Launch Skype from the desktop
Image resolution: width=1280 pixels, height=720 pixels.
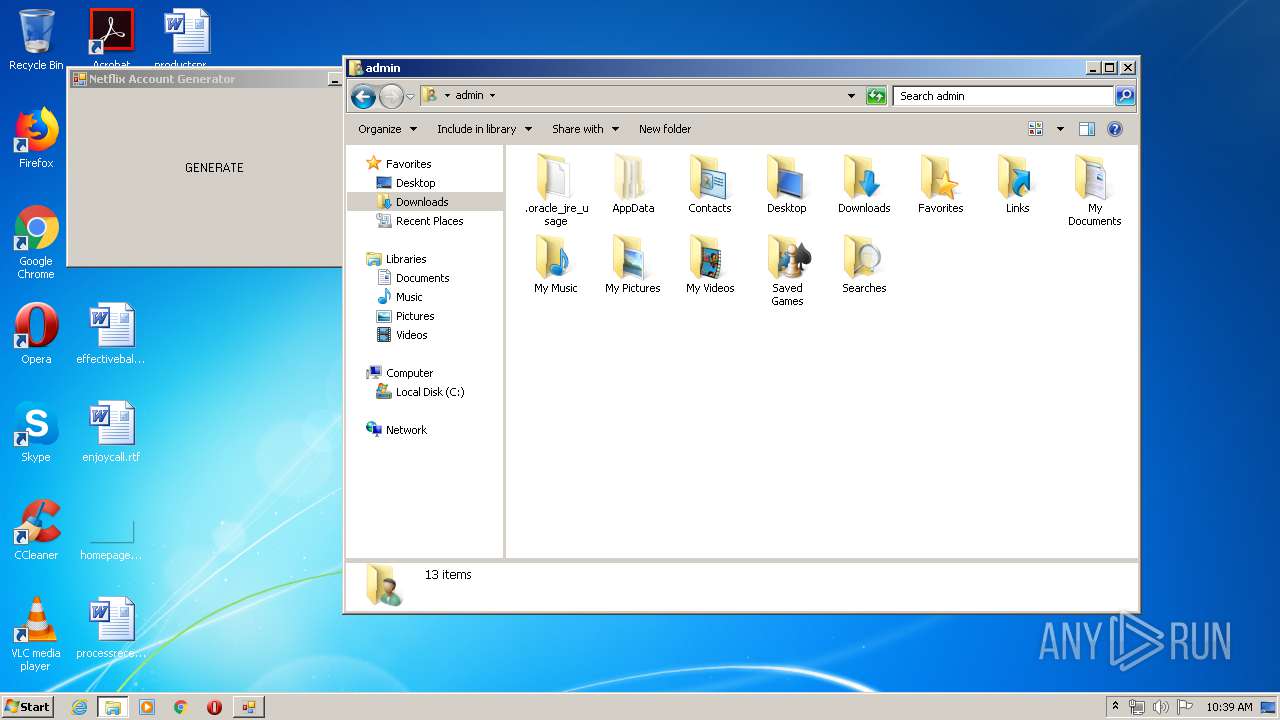point(36,432)
